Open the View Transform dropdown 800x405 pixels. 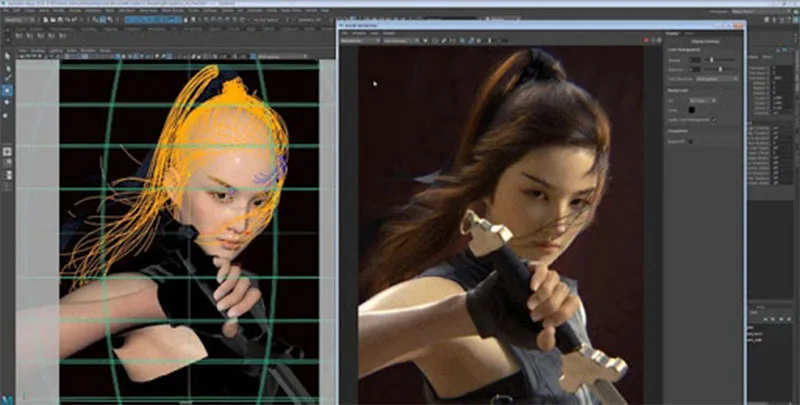click(x=717, y=79)
